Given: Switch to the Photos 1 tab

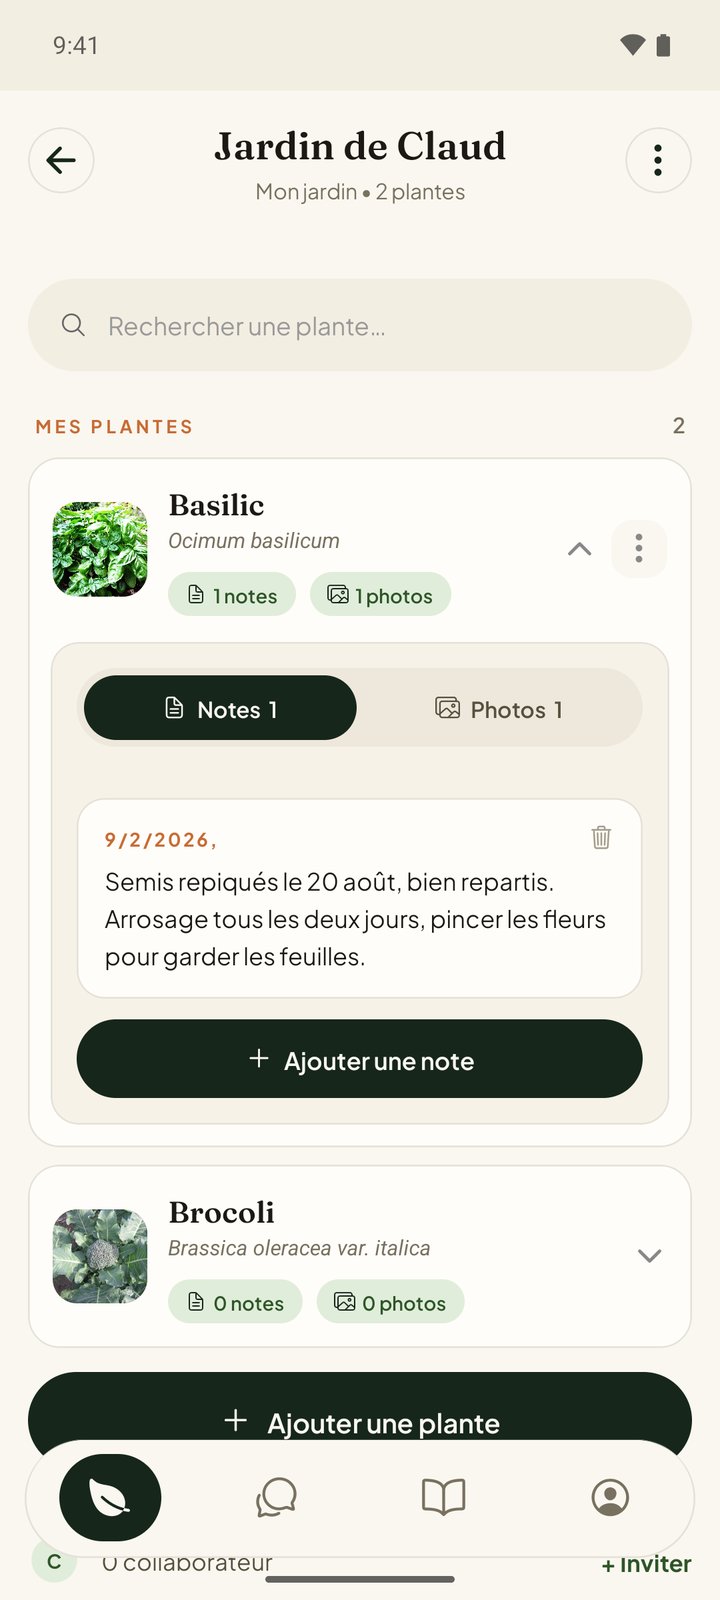Looking at the screenshot, I should coord(499,709).
